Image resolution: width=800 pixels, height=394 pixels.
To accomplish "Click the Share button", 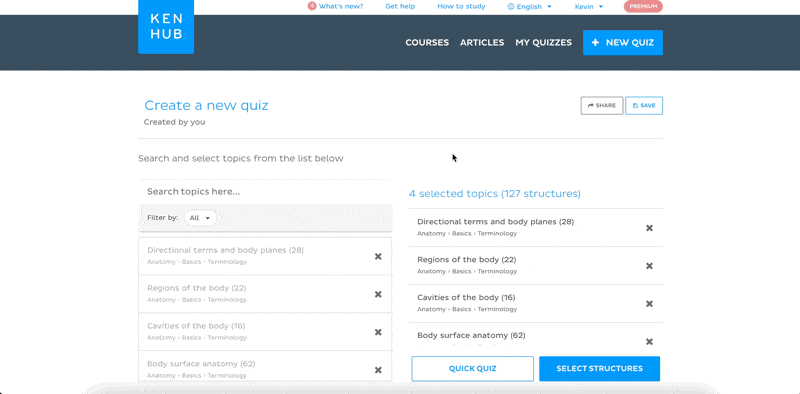I will click(x=602, y=106).
